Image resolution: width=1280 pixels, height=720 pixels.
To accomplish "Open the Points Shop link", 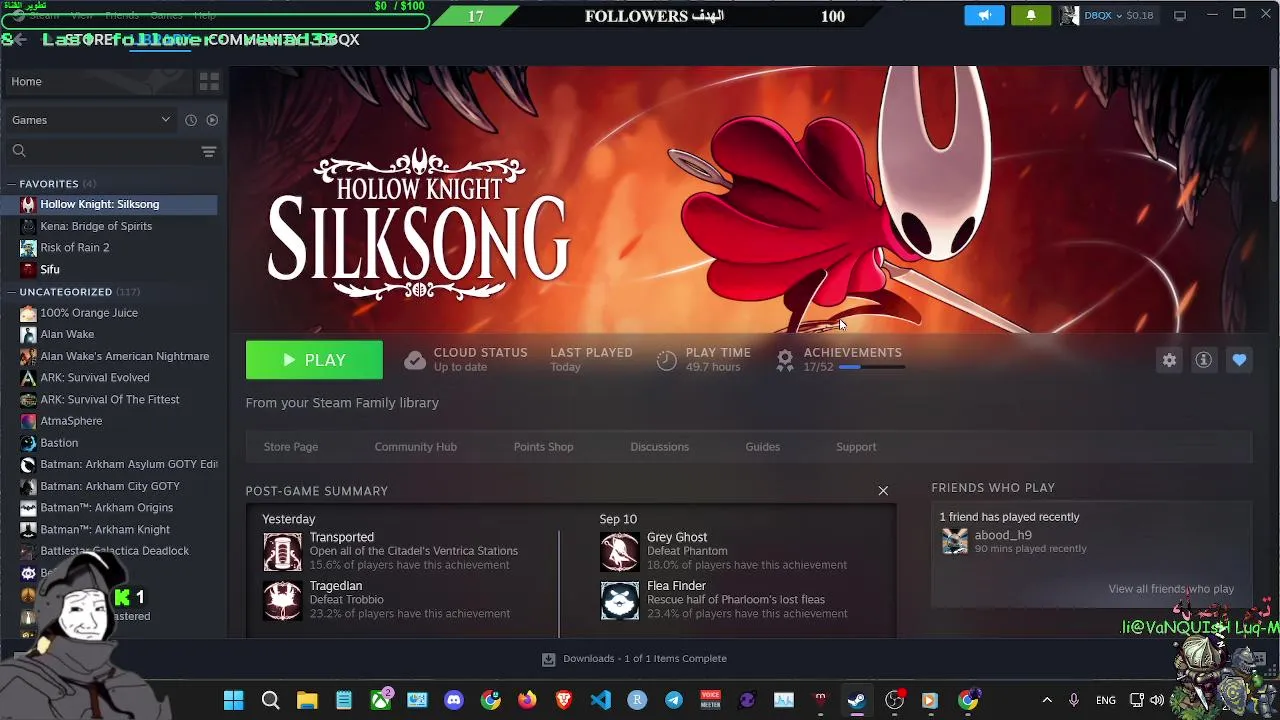I will (543, 447).
